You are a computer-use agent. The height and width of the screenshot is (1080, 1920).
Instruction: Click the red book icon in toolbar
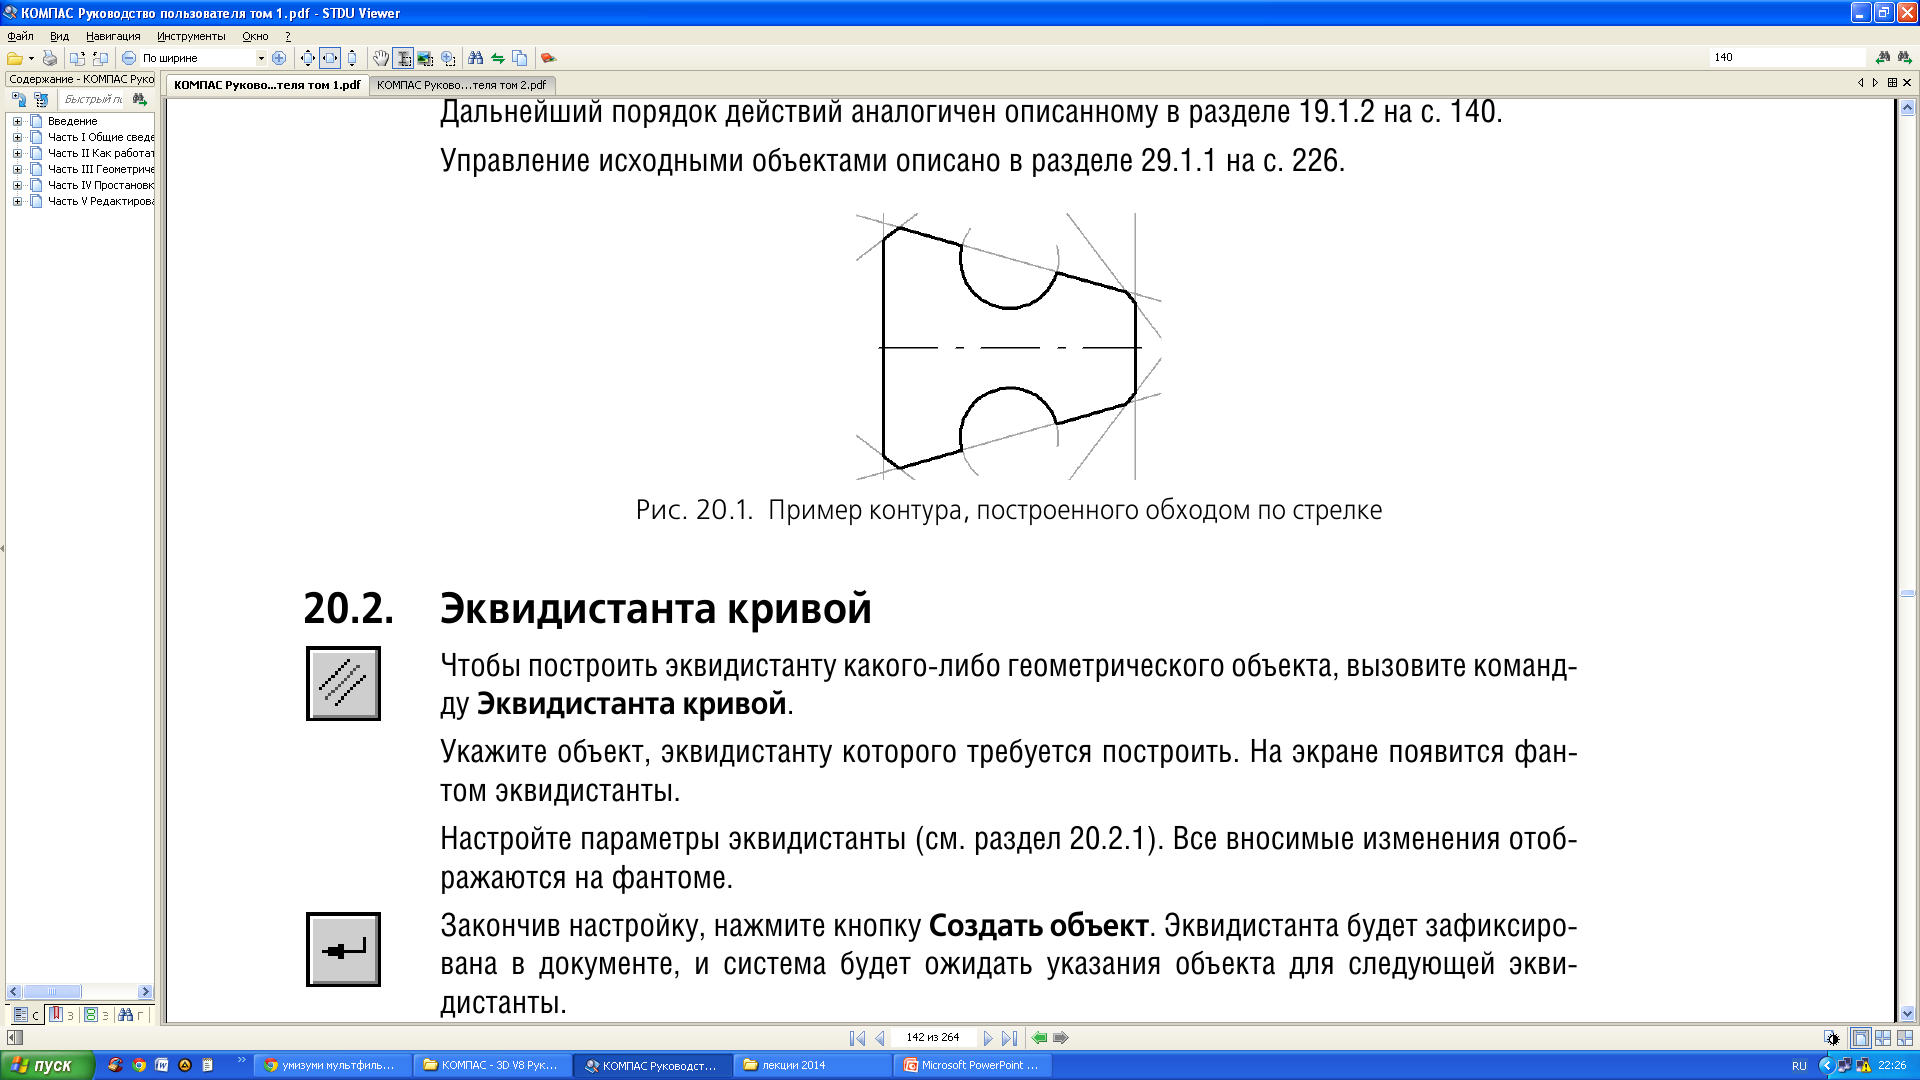548,58
